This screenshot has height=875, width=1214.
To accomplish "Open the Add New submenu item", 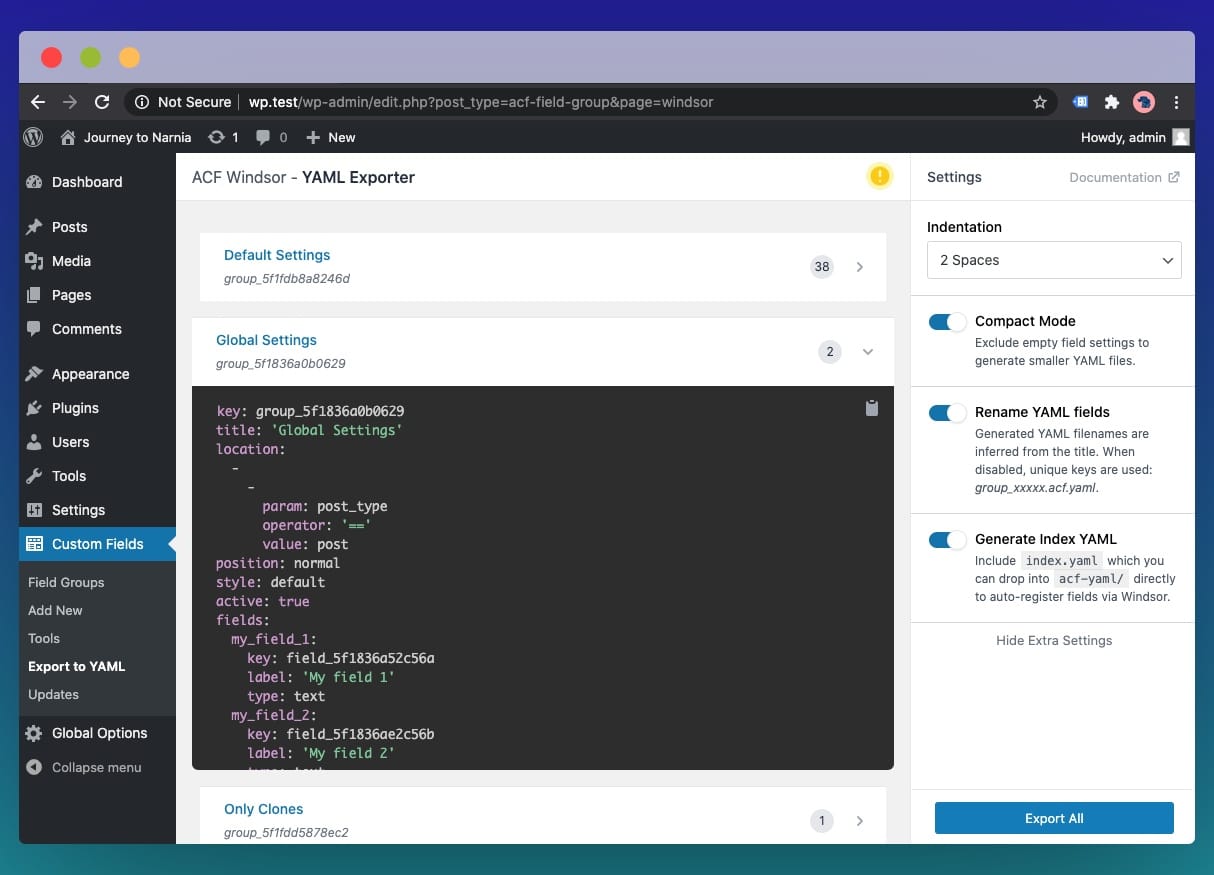I will tap(55, 610).
